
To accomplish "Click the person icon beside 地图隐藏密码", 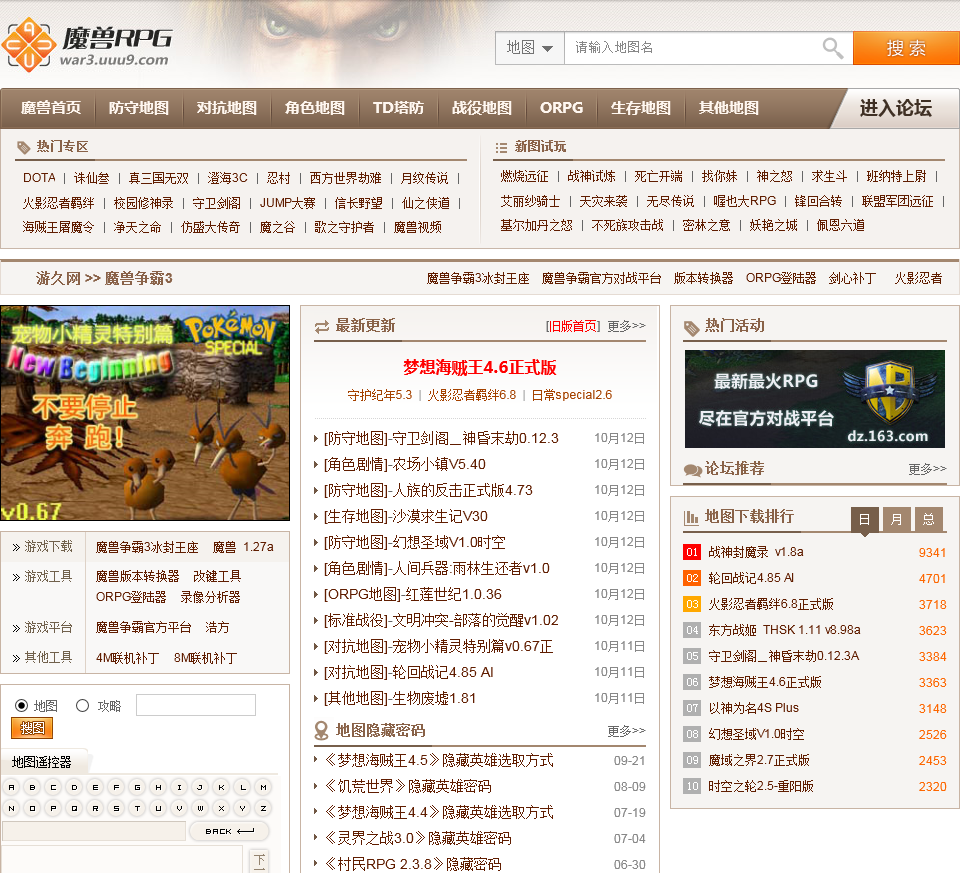I will tap(321, 731).
